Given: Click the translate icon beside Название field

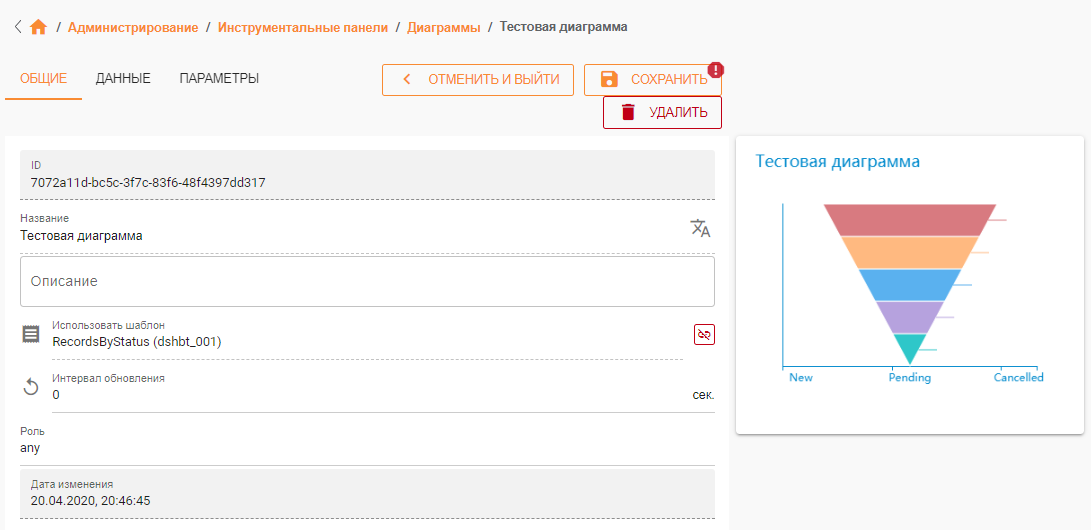Looking at the screenshot, I should pos(700,227).
